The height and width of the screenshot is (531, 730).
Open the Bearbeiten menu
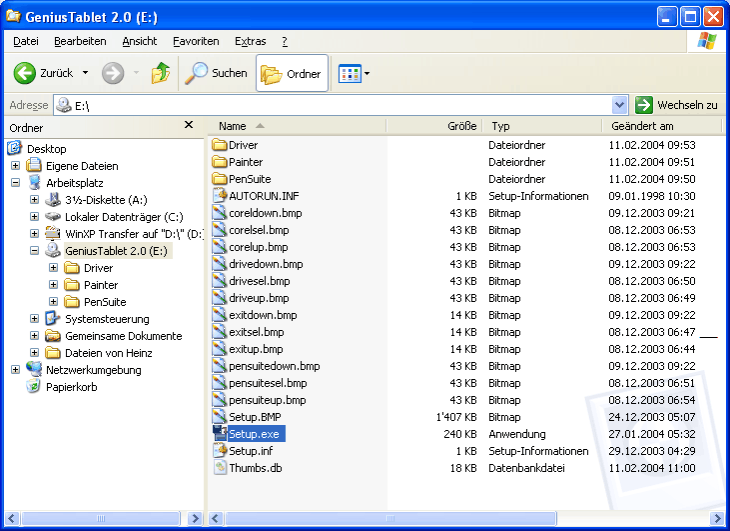(80, 41)
